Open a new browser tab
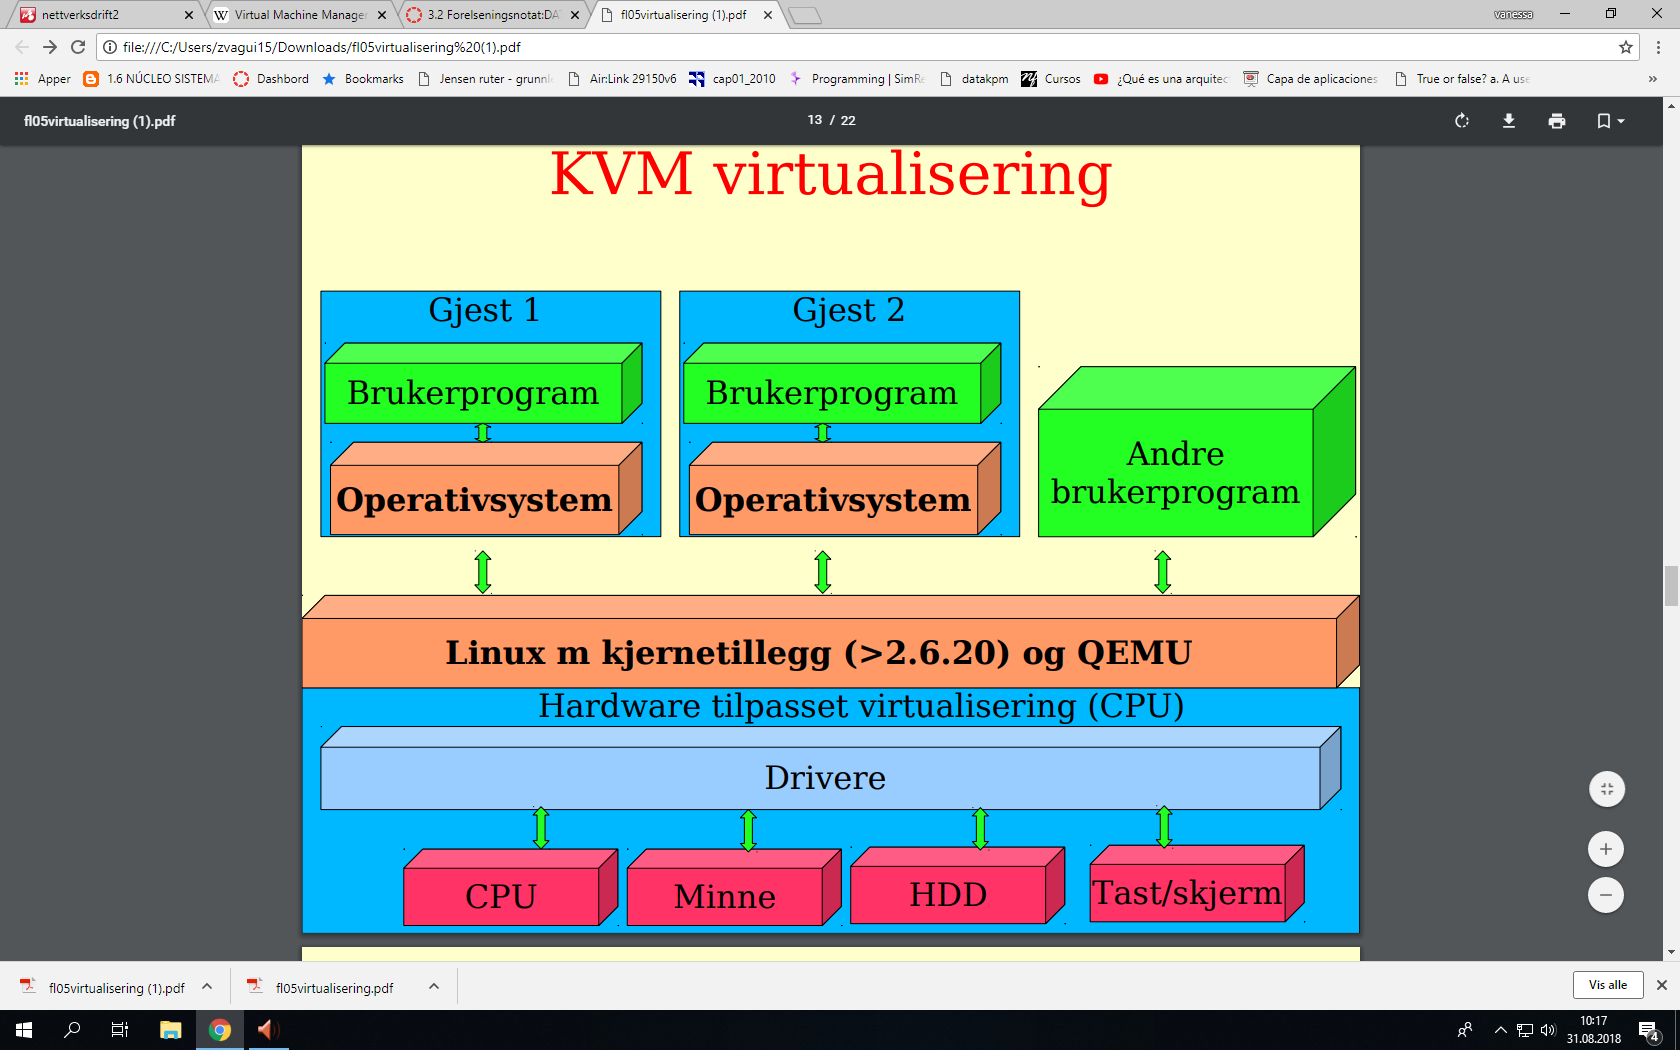This screenshot has width=1680, height=1050. (805, 15)
